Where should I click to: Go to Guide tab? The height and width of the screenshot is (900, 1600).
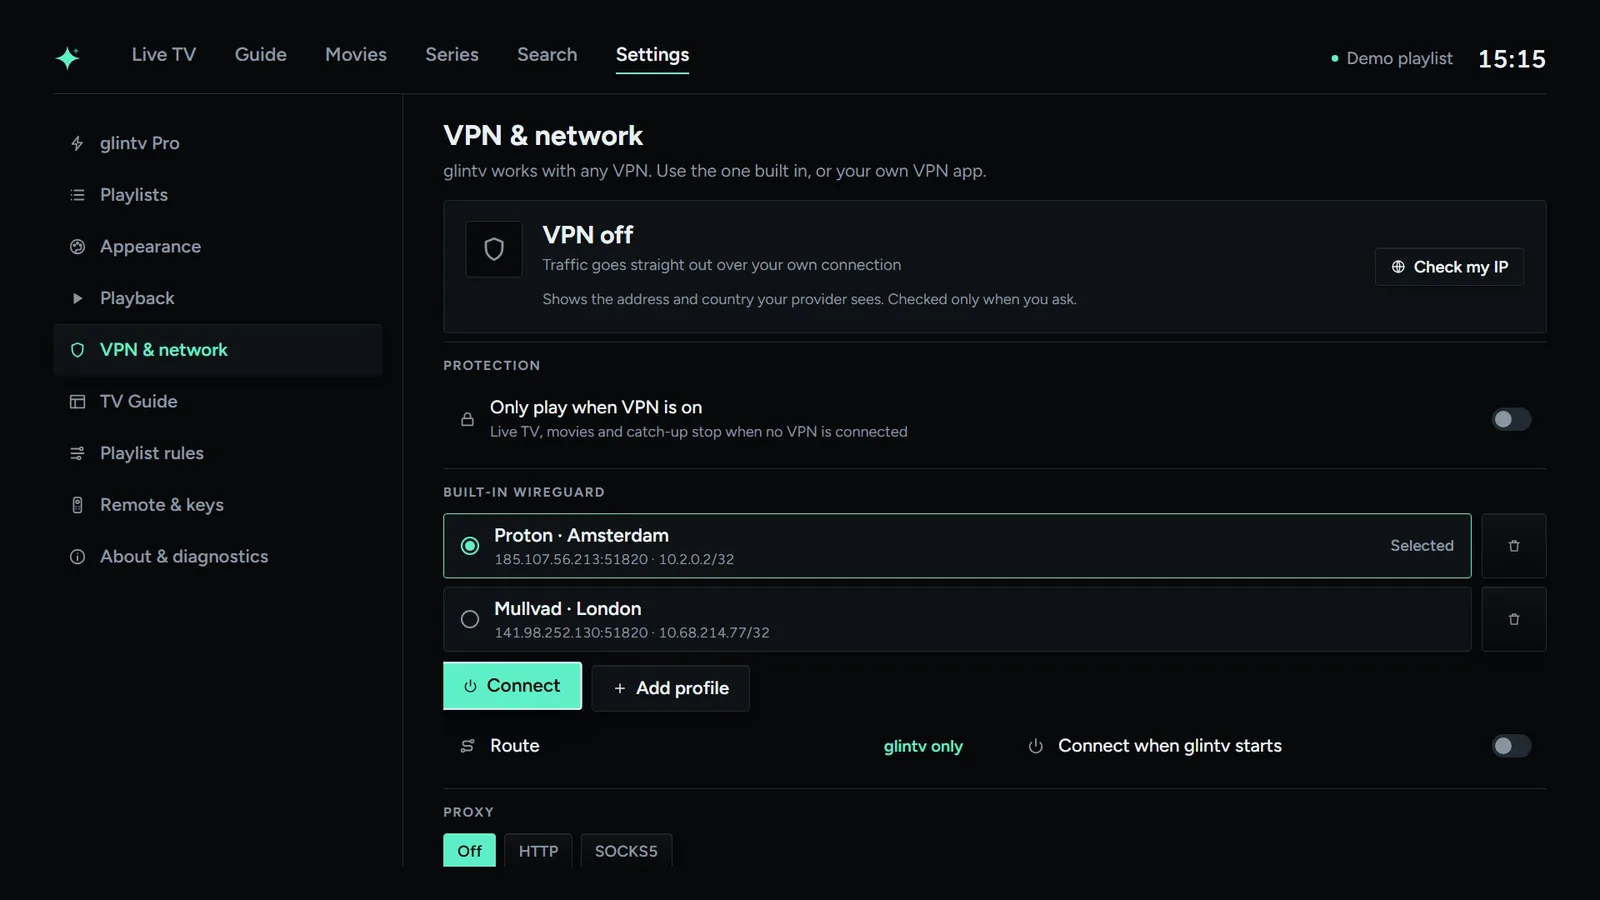[x=261, y=55]
